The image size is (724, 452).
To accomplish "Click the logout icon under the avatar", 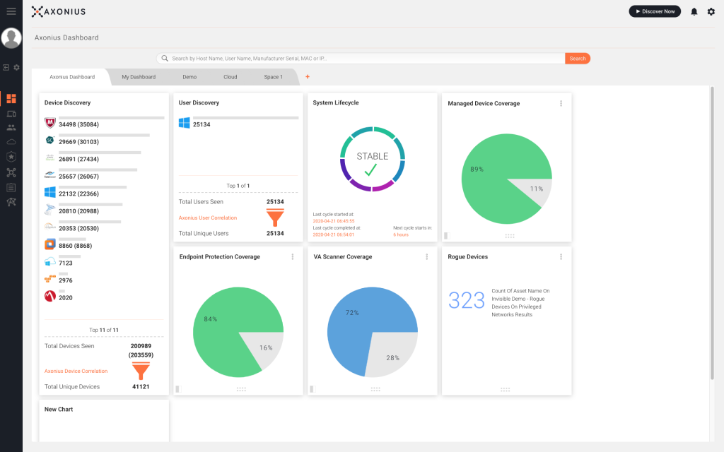I will click(x=6, y=67).
